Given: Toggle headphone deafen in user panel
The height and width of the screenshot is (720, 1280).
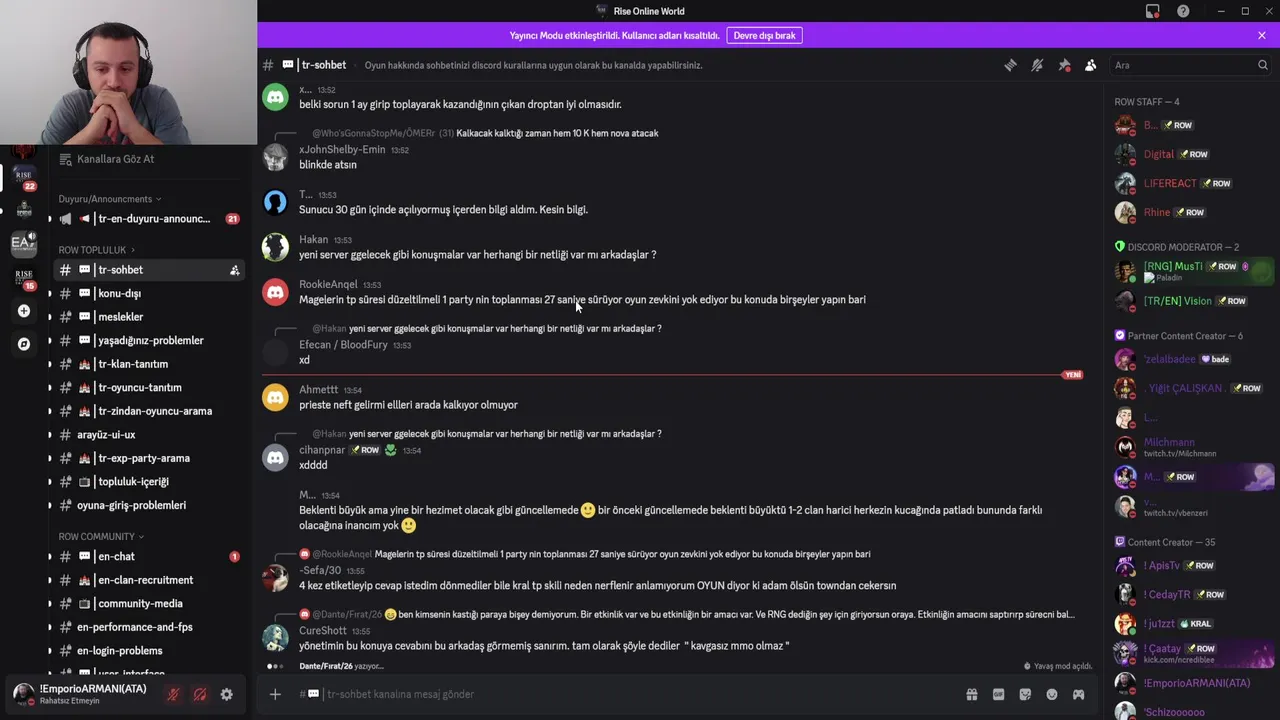Looking at the screenshot, I should [200, 694].
